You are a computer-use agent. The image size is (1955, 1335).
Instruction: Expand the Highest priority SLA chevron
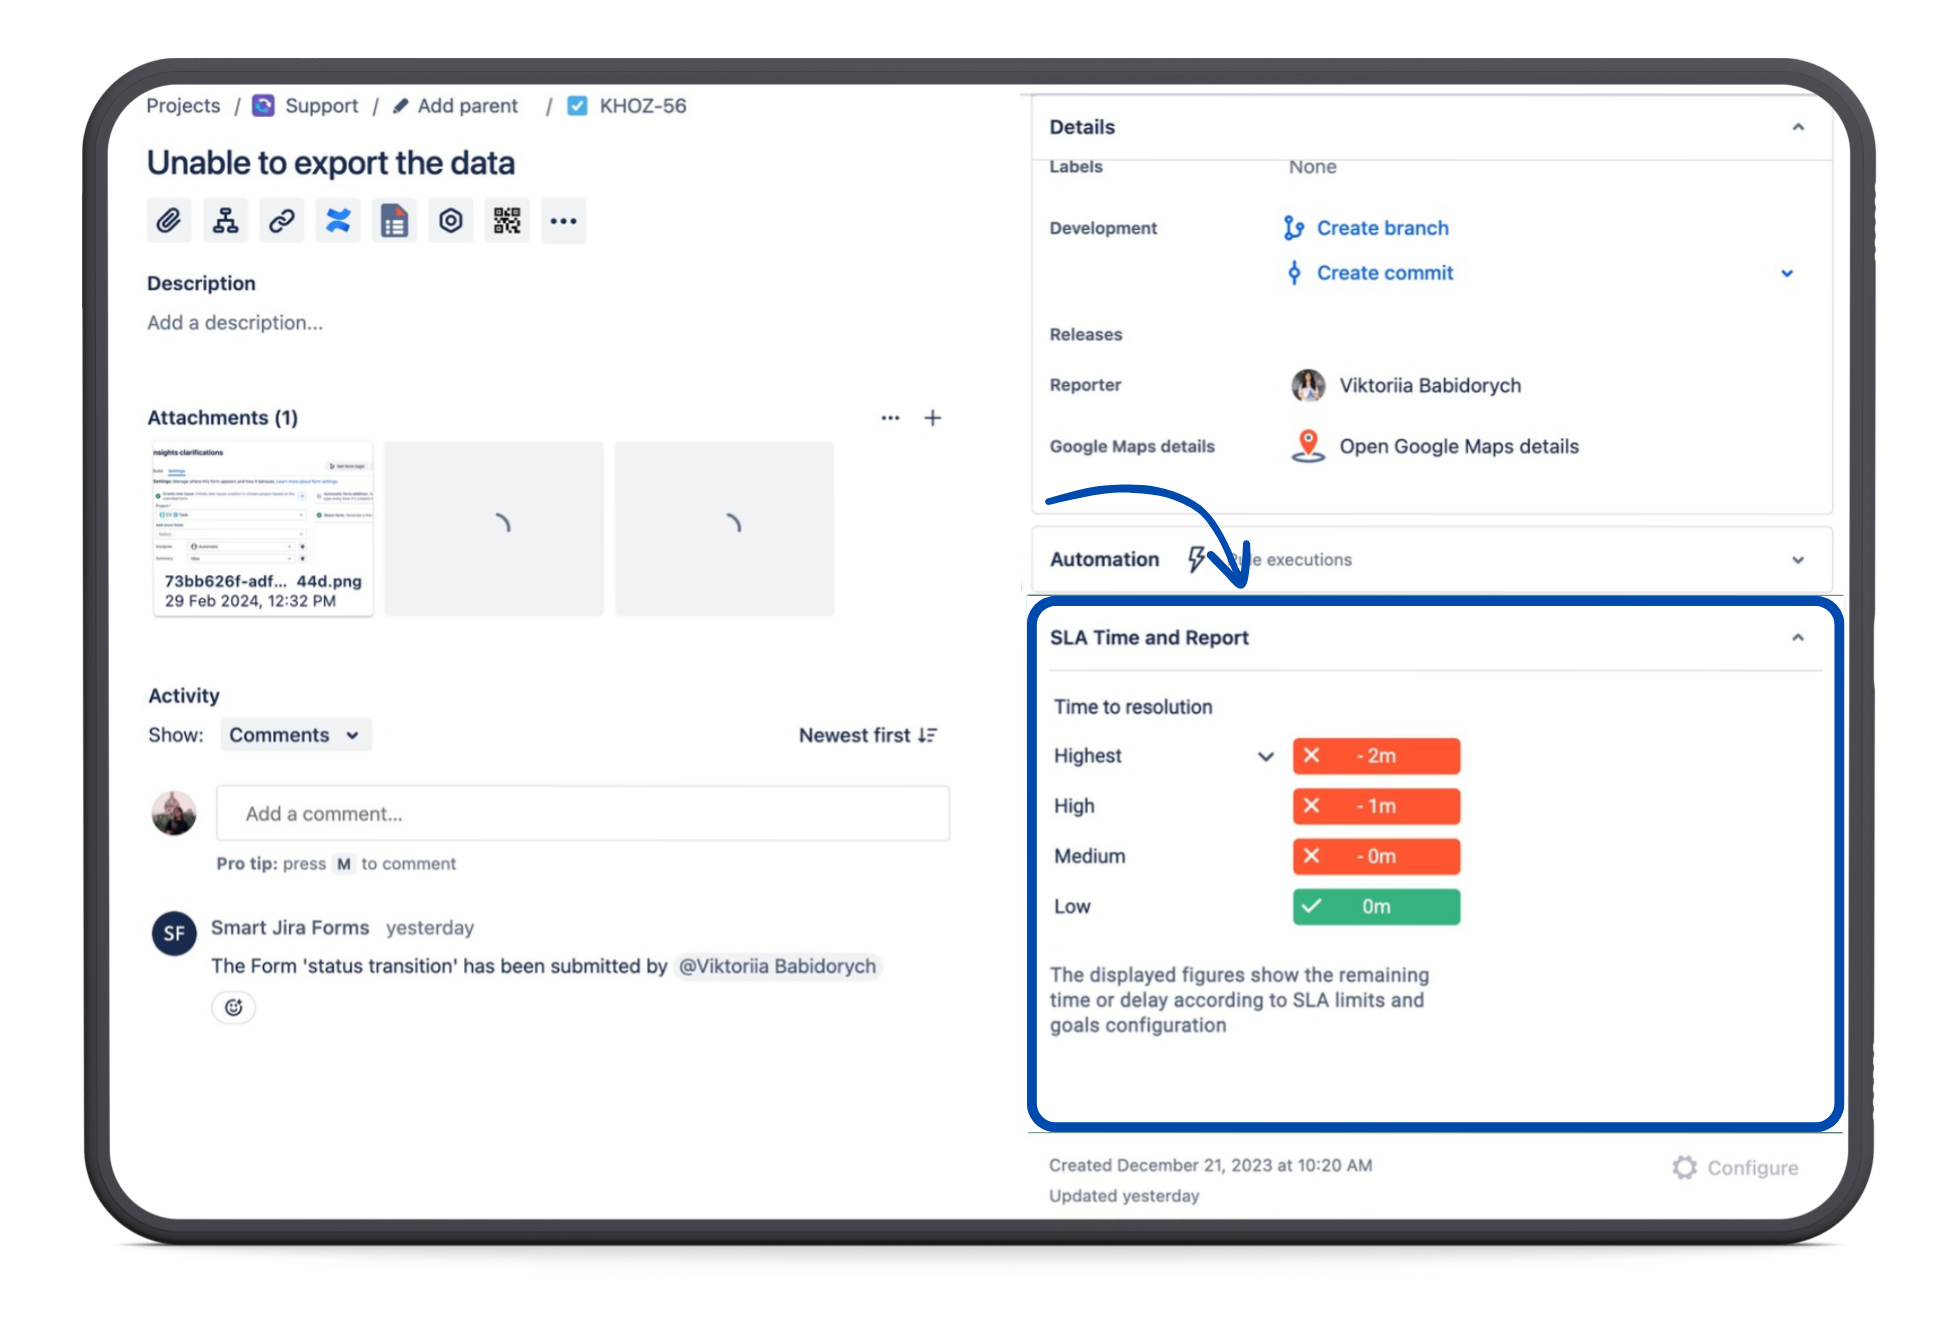(x=1265, y=756)
